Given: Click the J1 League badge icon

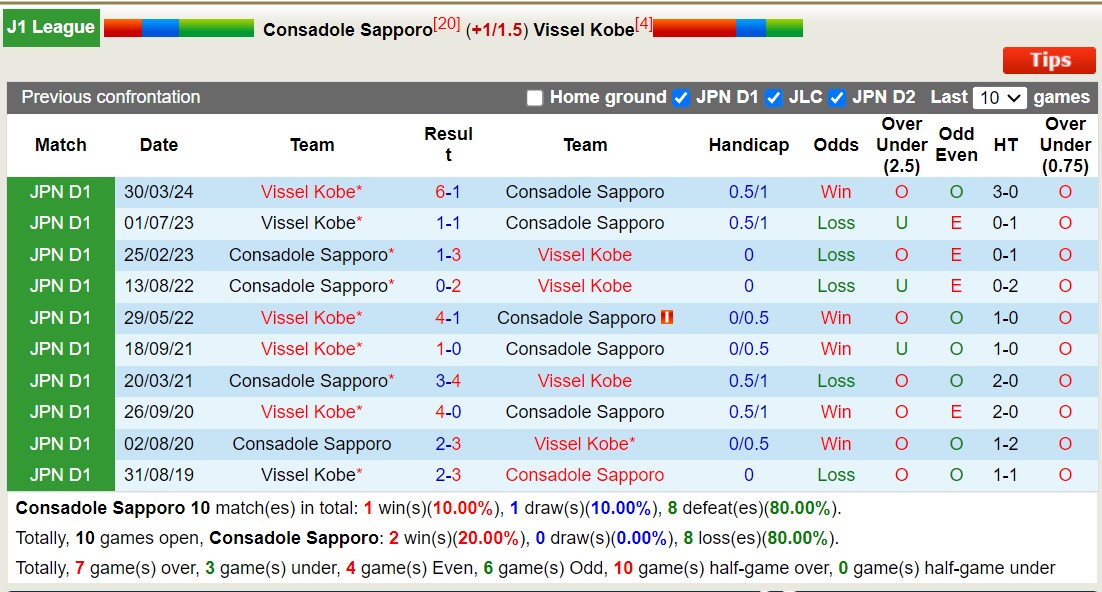Looking at the screenshot, I should point(50,27).
